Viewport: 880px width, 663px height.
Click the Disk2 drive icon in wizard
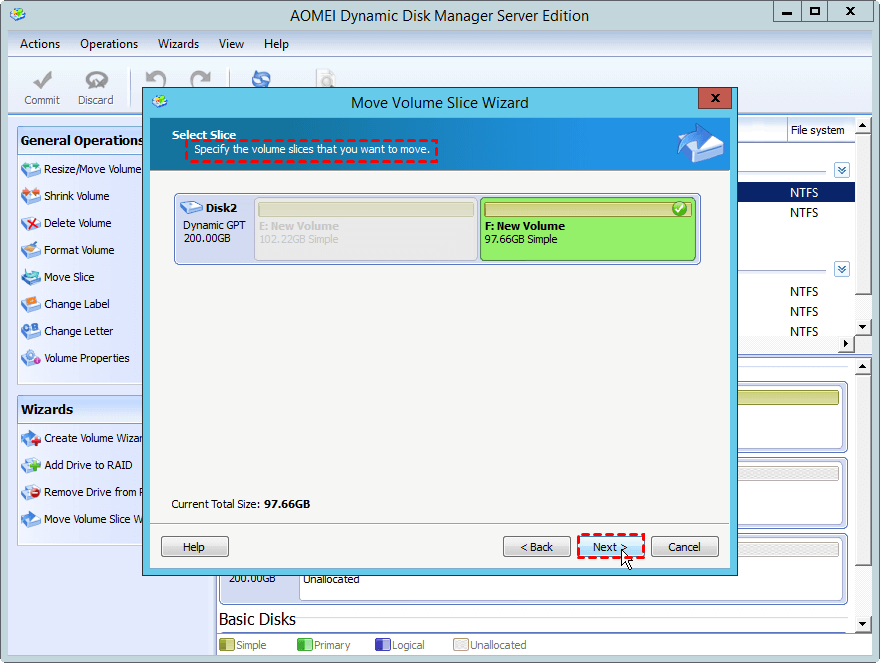(x=191, y=207)
